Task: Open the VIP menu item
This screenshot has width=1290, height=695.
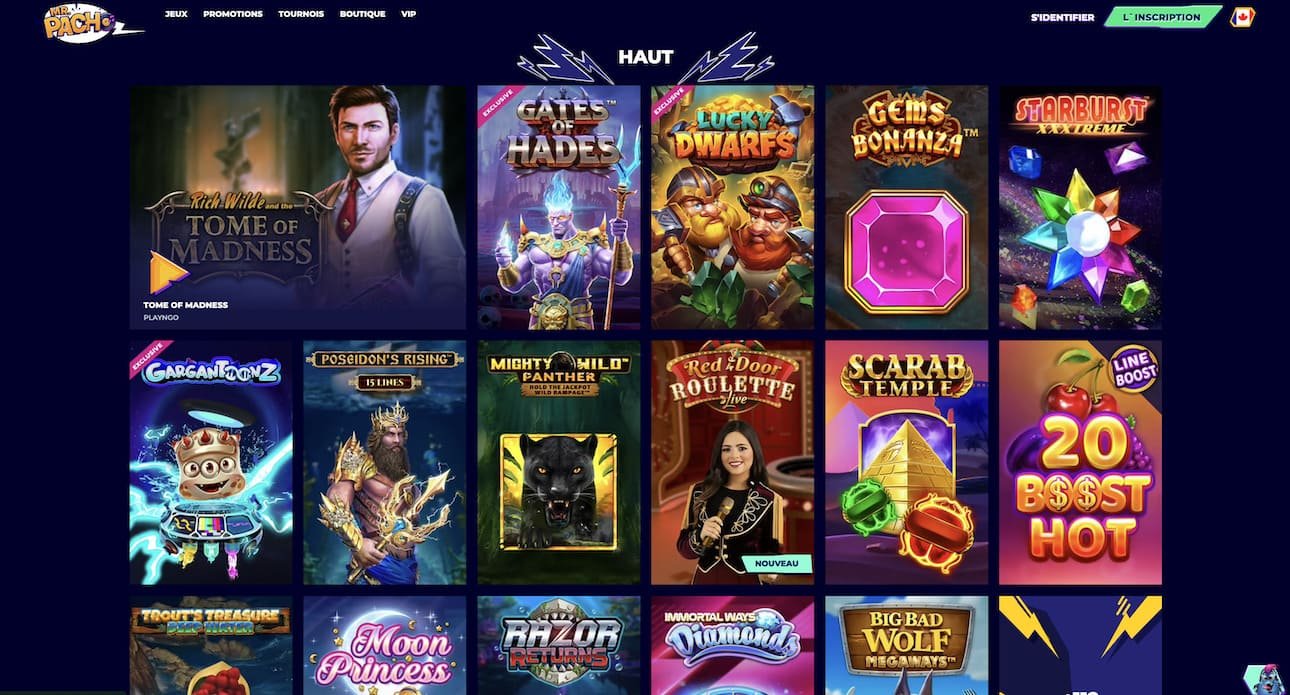Action: click(408, 14)
